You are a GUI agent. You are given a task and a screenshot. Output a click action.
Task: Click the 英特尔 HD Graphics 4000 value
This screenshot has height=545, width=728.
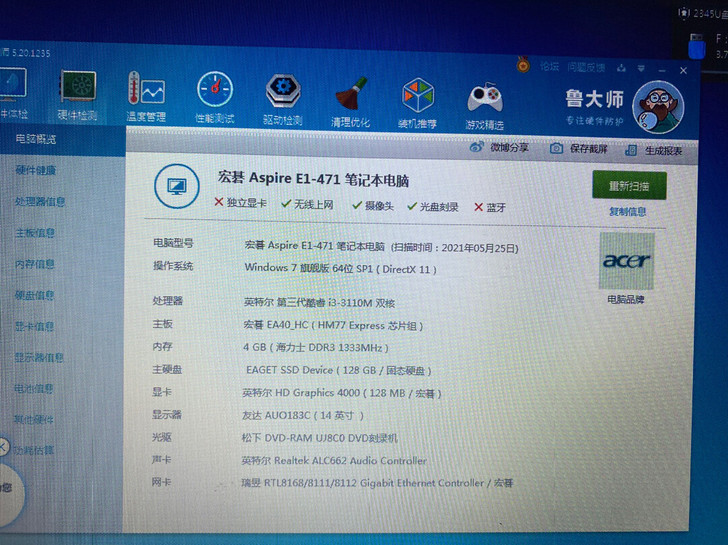[342, 393]
